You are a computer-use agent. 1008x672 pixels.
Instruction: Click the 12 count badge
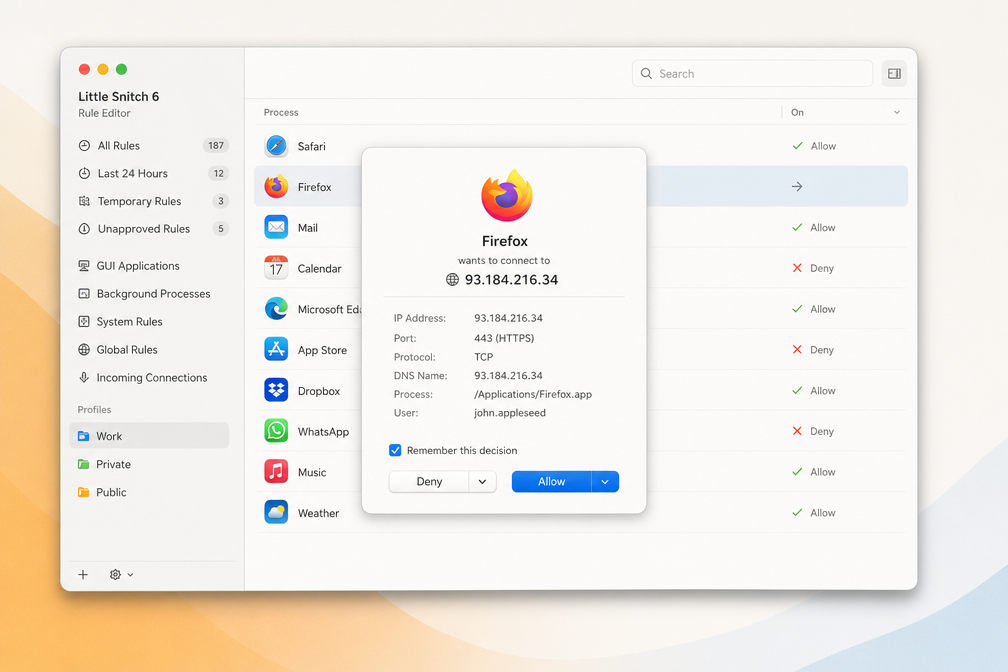(x=219, y=174)
